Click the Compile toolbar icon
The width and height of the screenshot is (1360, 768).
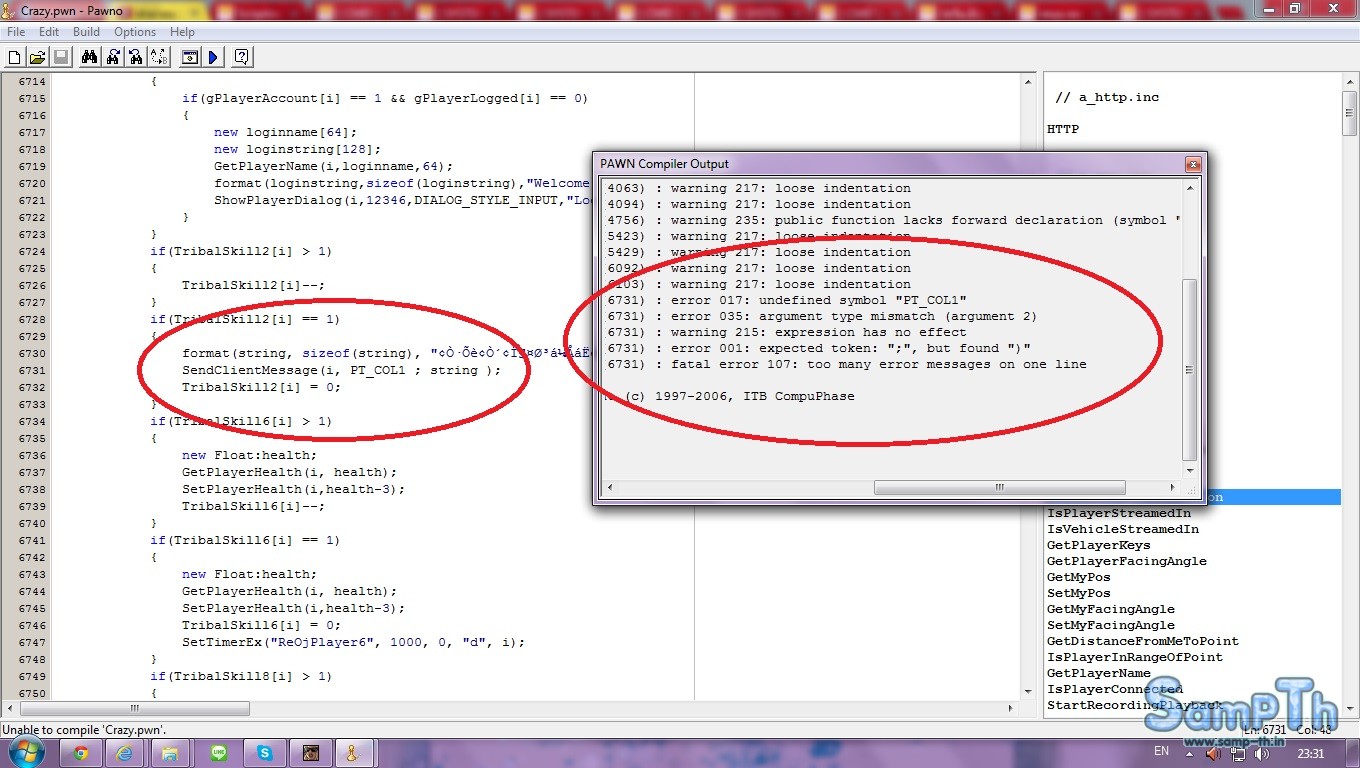click(x=190, y=57)
